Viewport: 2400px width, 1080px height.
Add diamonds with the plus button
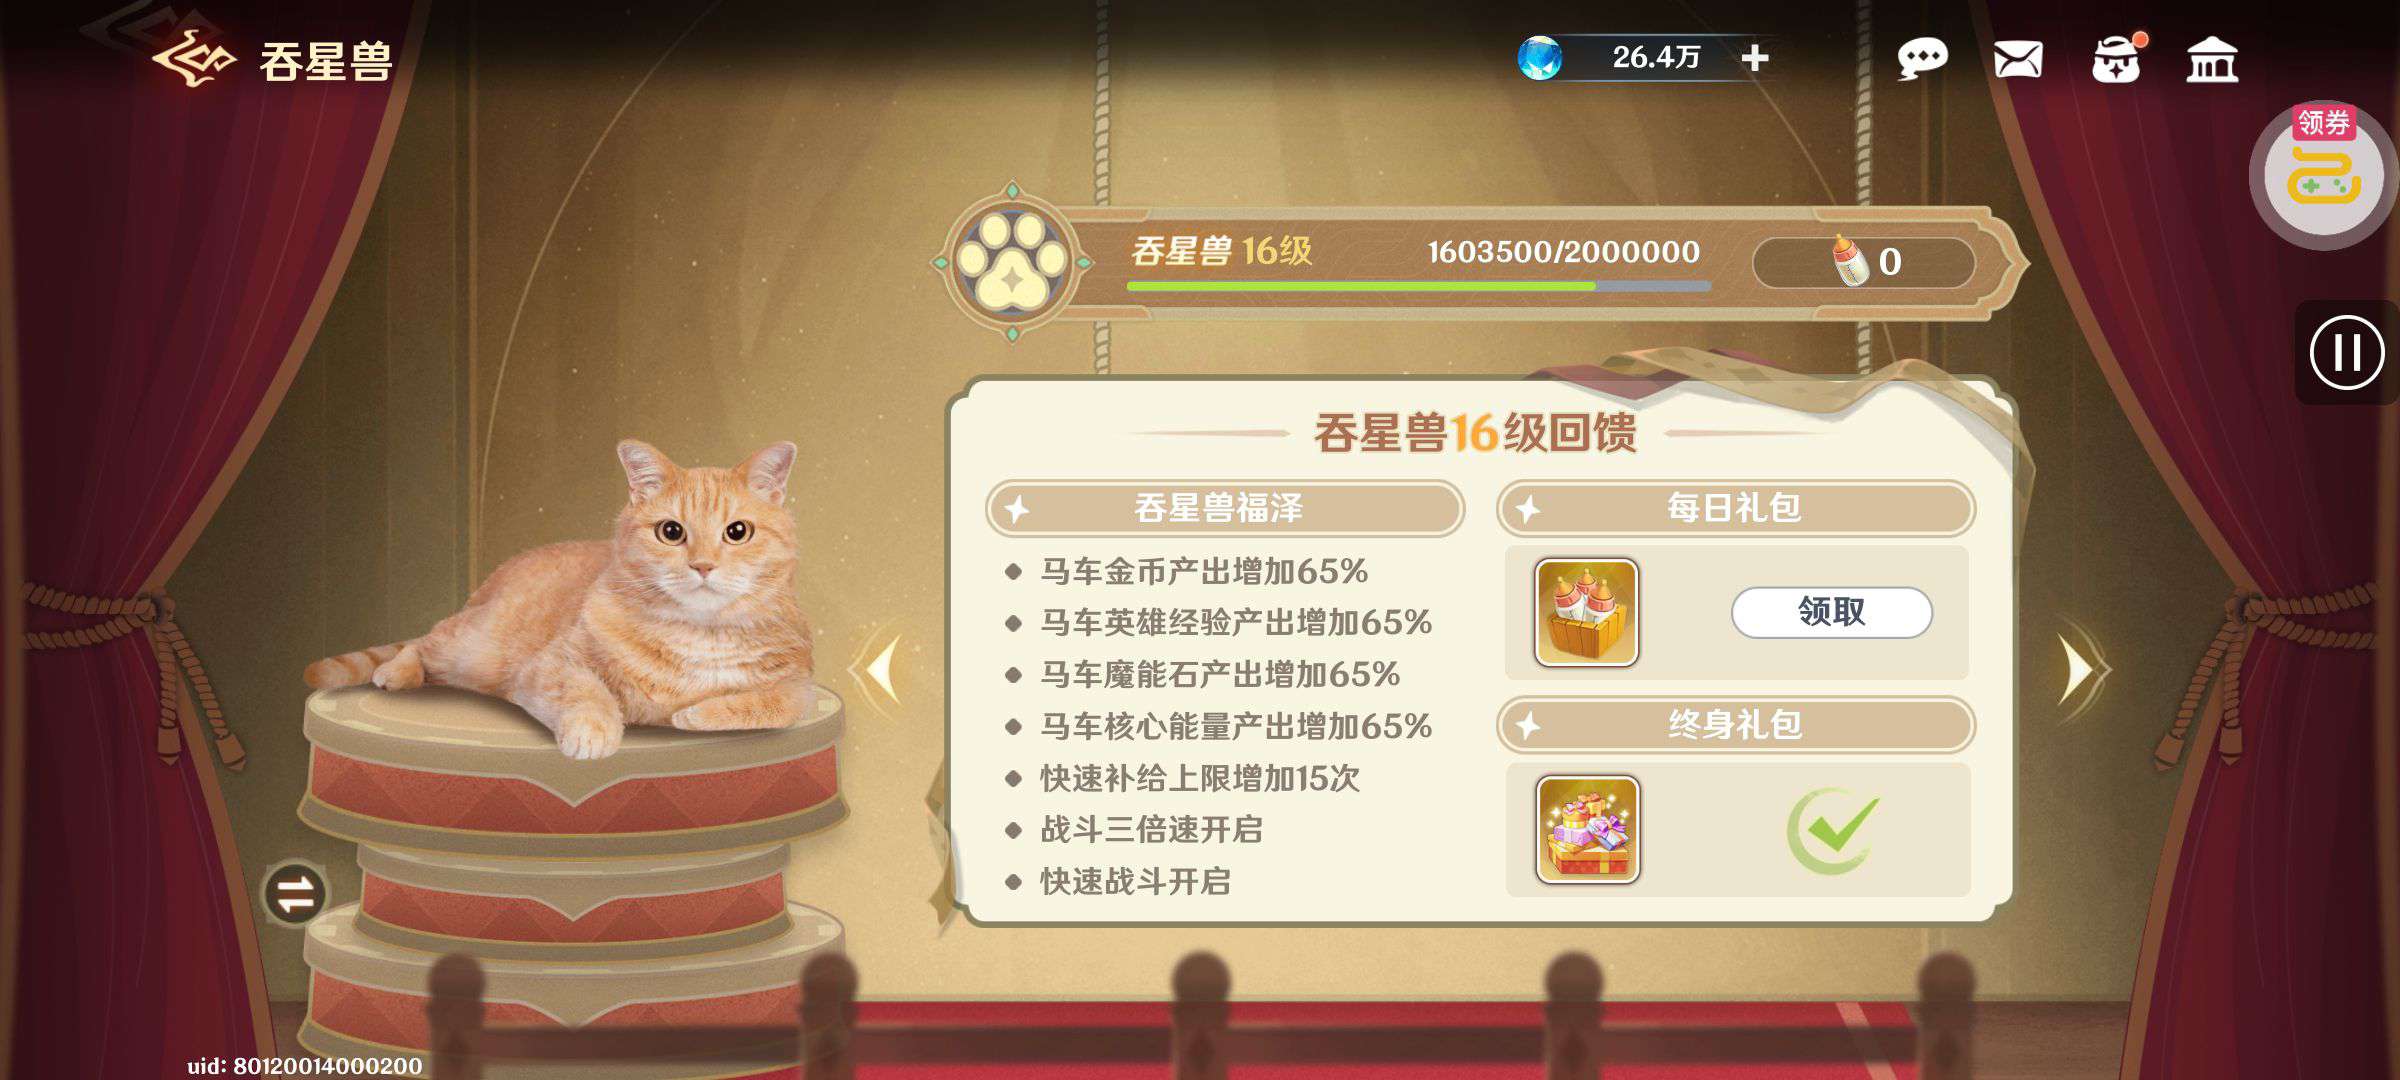tap(1755, 58)
